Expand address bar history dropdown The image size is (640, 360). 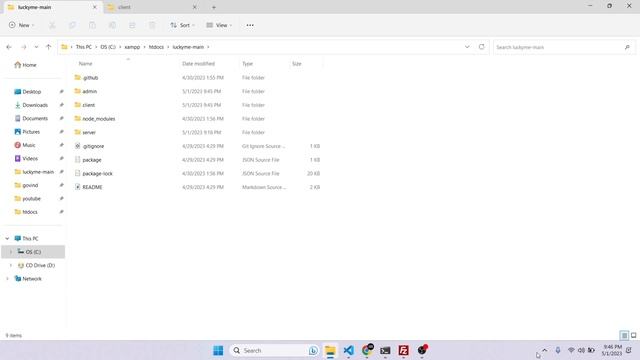[467, 47]
